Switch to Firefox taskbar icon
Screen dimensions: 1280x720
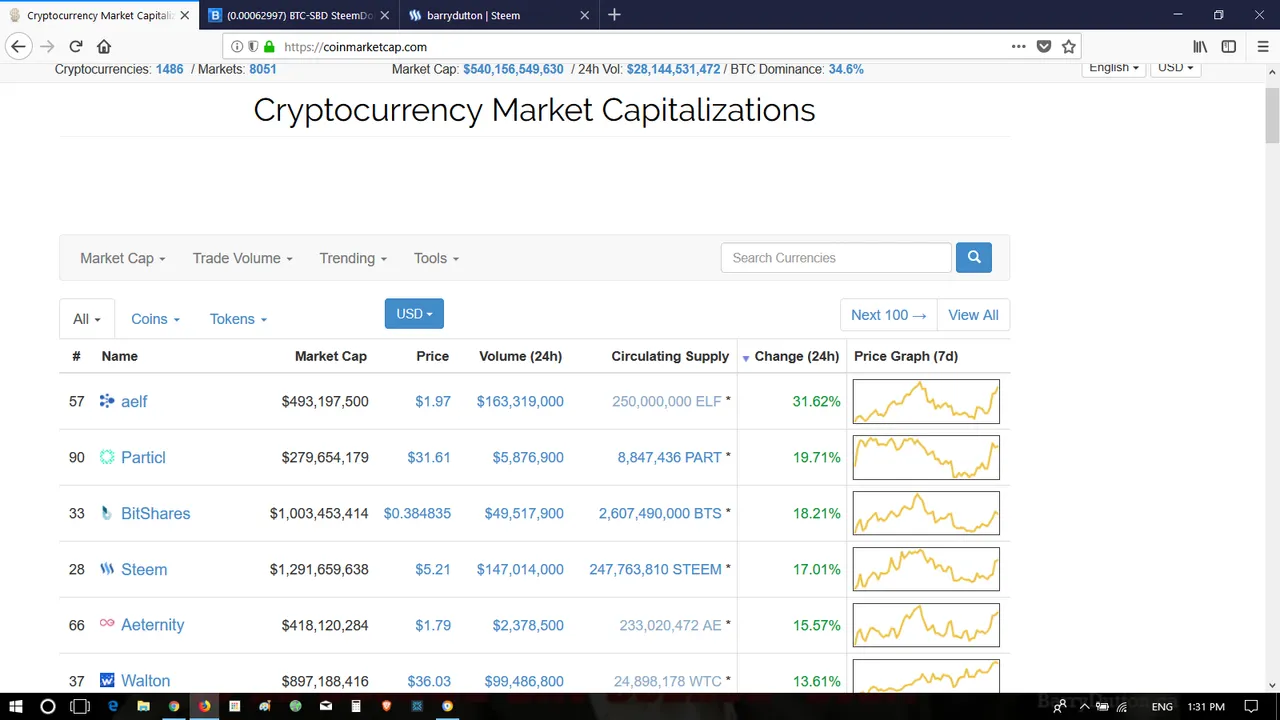click(204, 706)
